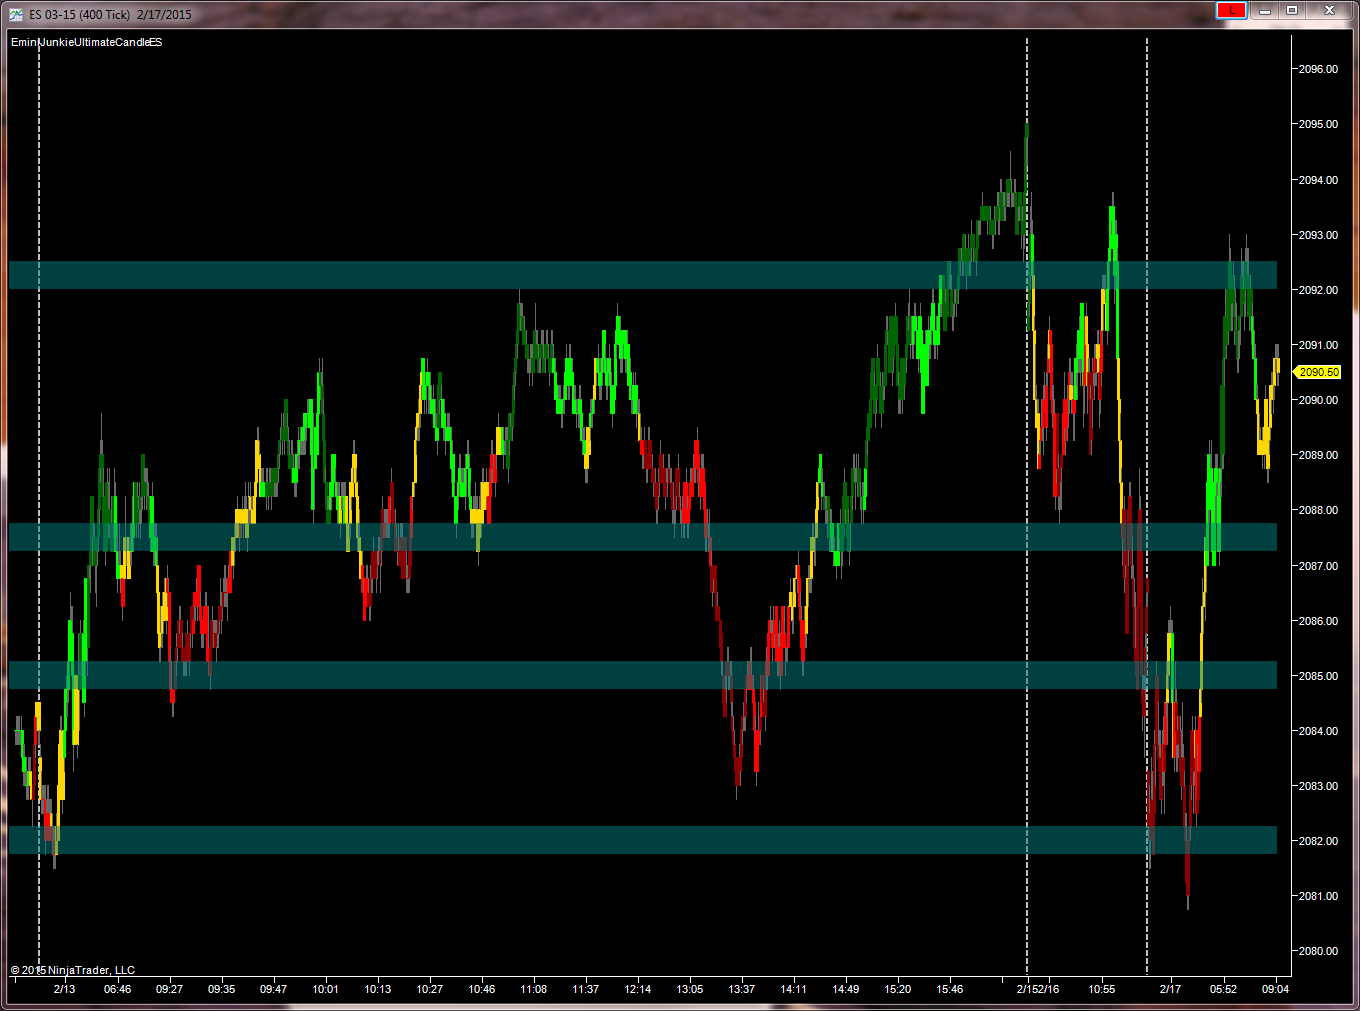This screenshot has height=1011, width=1360.
Task: Click the 13:37 time axis label
Action: point(742,989)
